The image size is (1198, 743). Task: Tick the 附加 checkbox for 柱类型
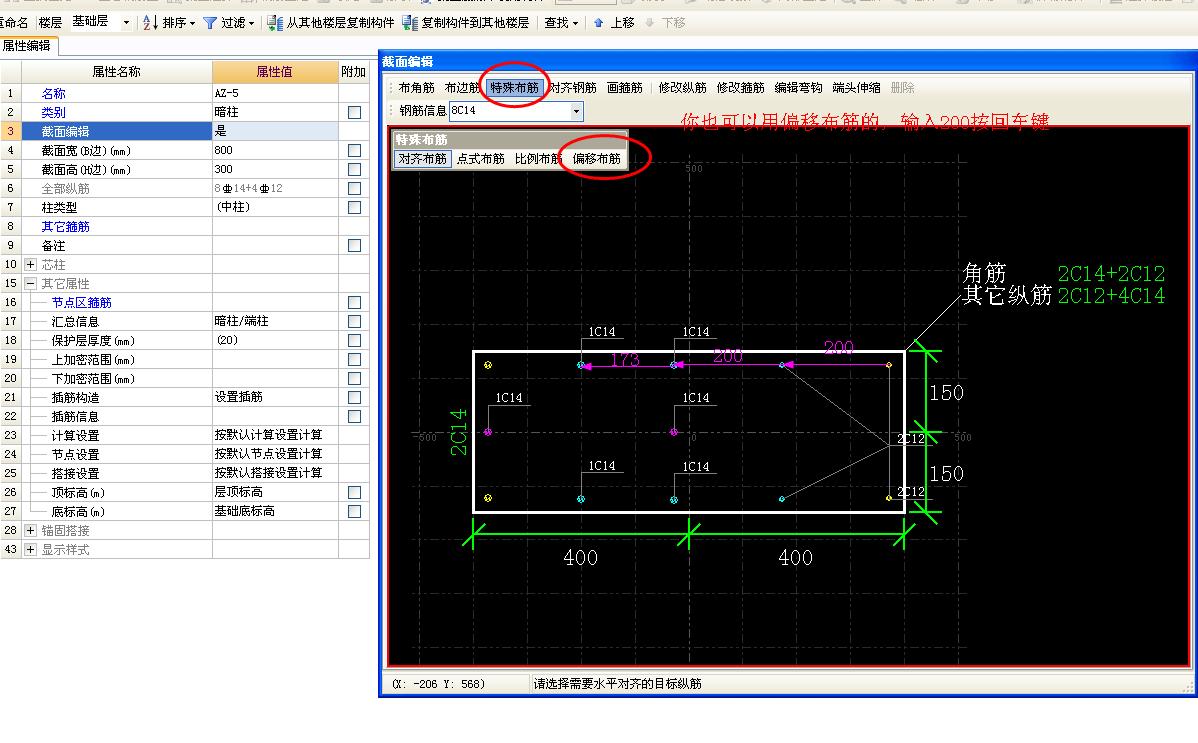point(355,207)
